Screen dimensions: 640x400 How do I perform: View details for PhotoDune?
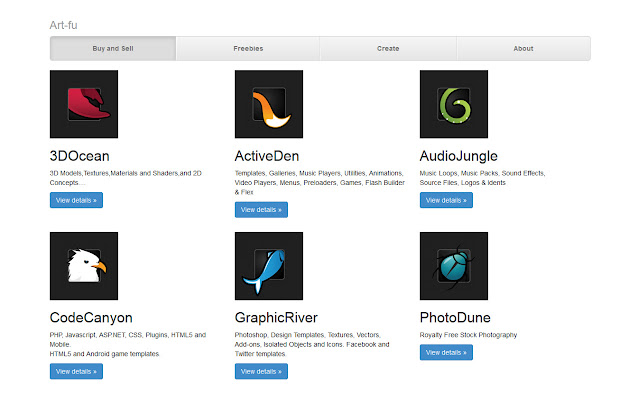tap(446, 352)
